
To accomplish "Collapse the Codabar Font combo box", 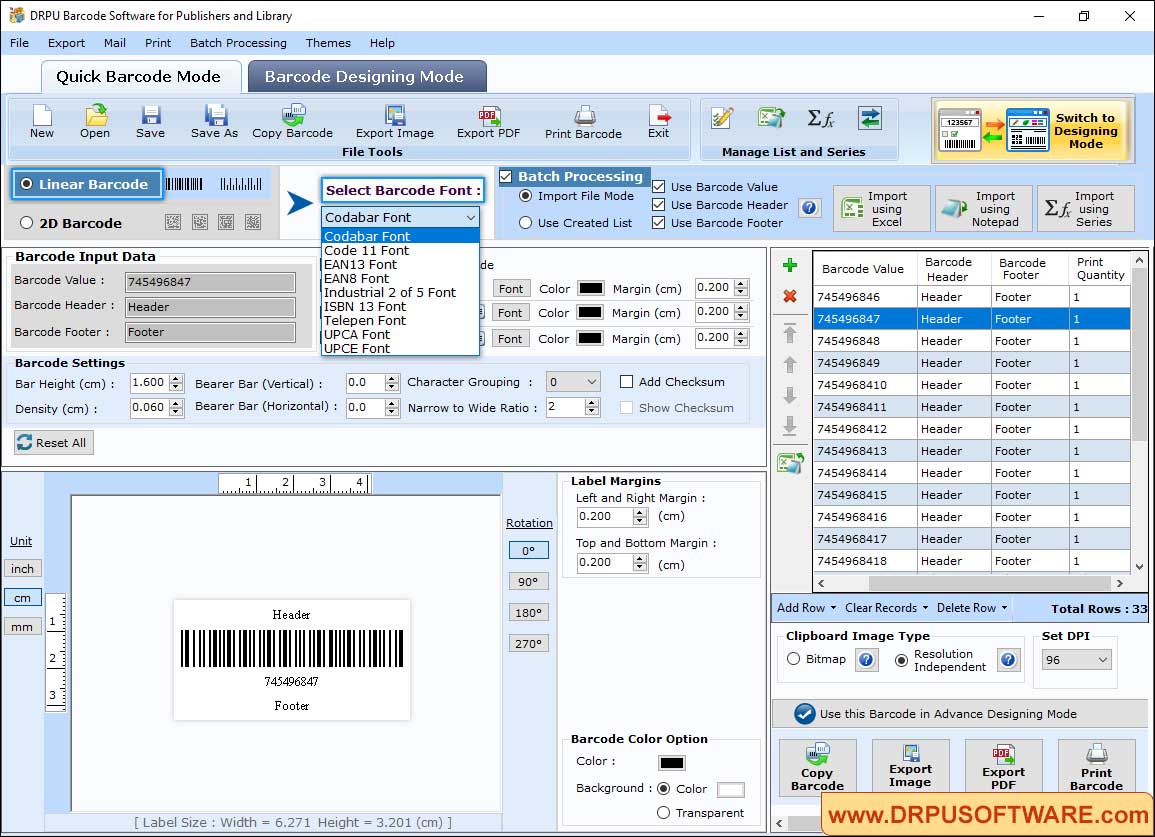I will (470, 217).
